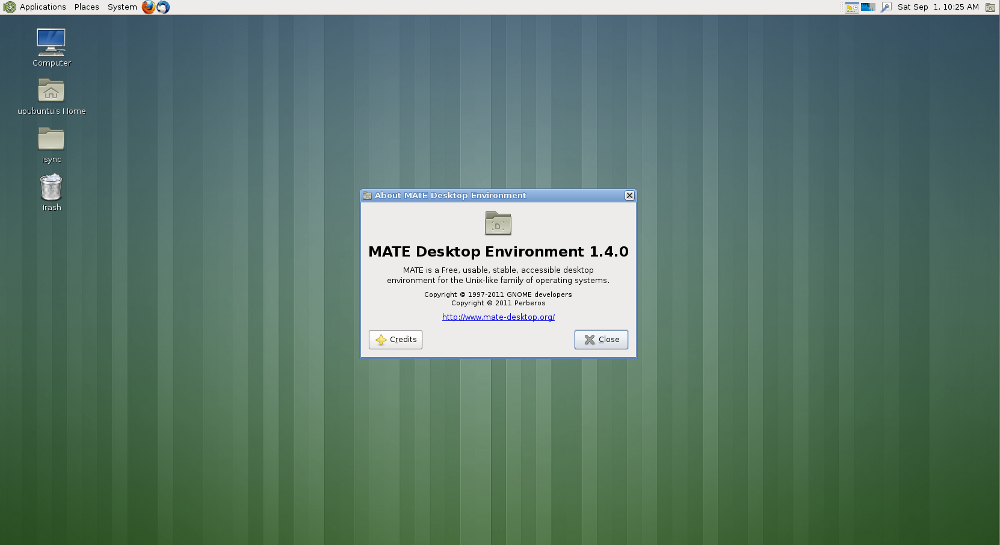Open the clock showing Sat Sep 1

click(938, 7)
